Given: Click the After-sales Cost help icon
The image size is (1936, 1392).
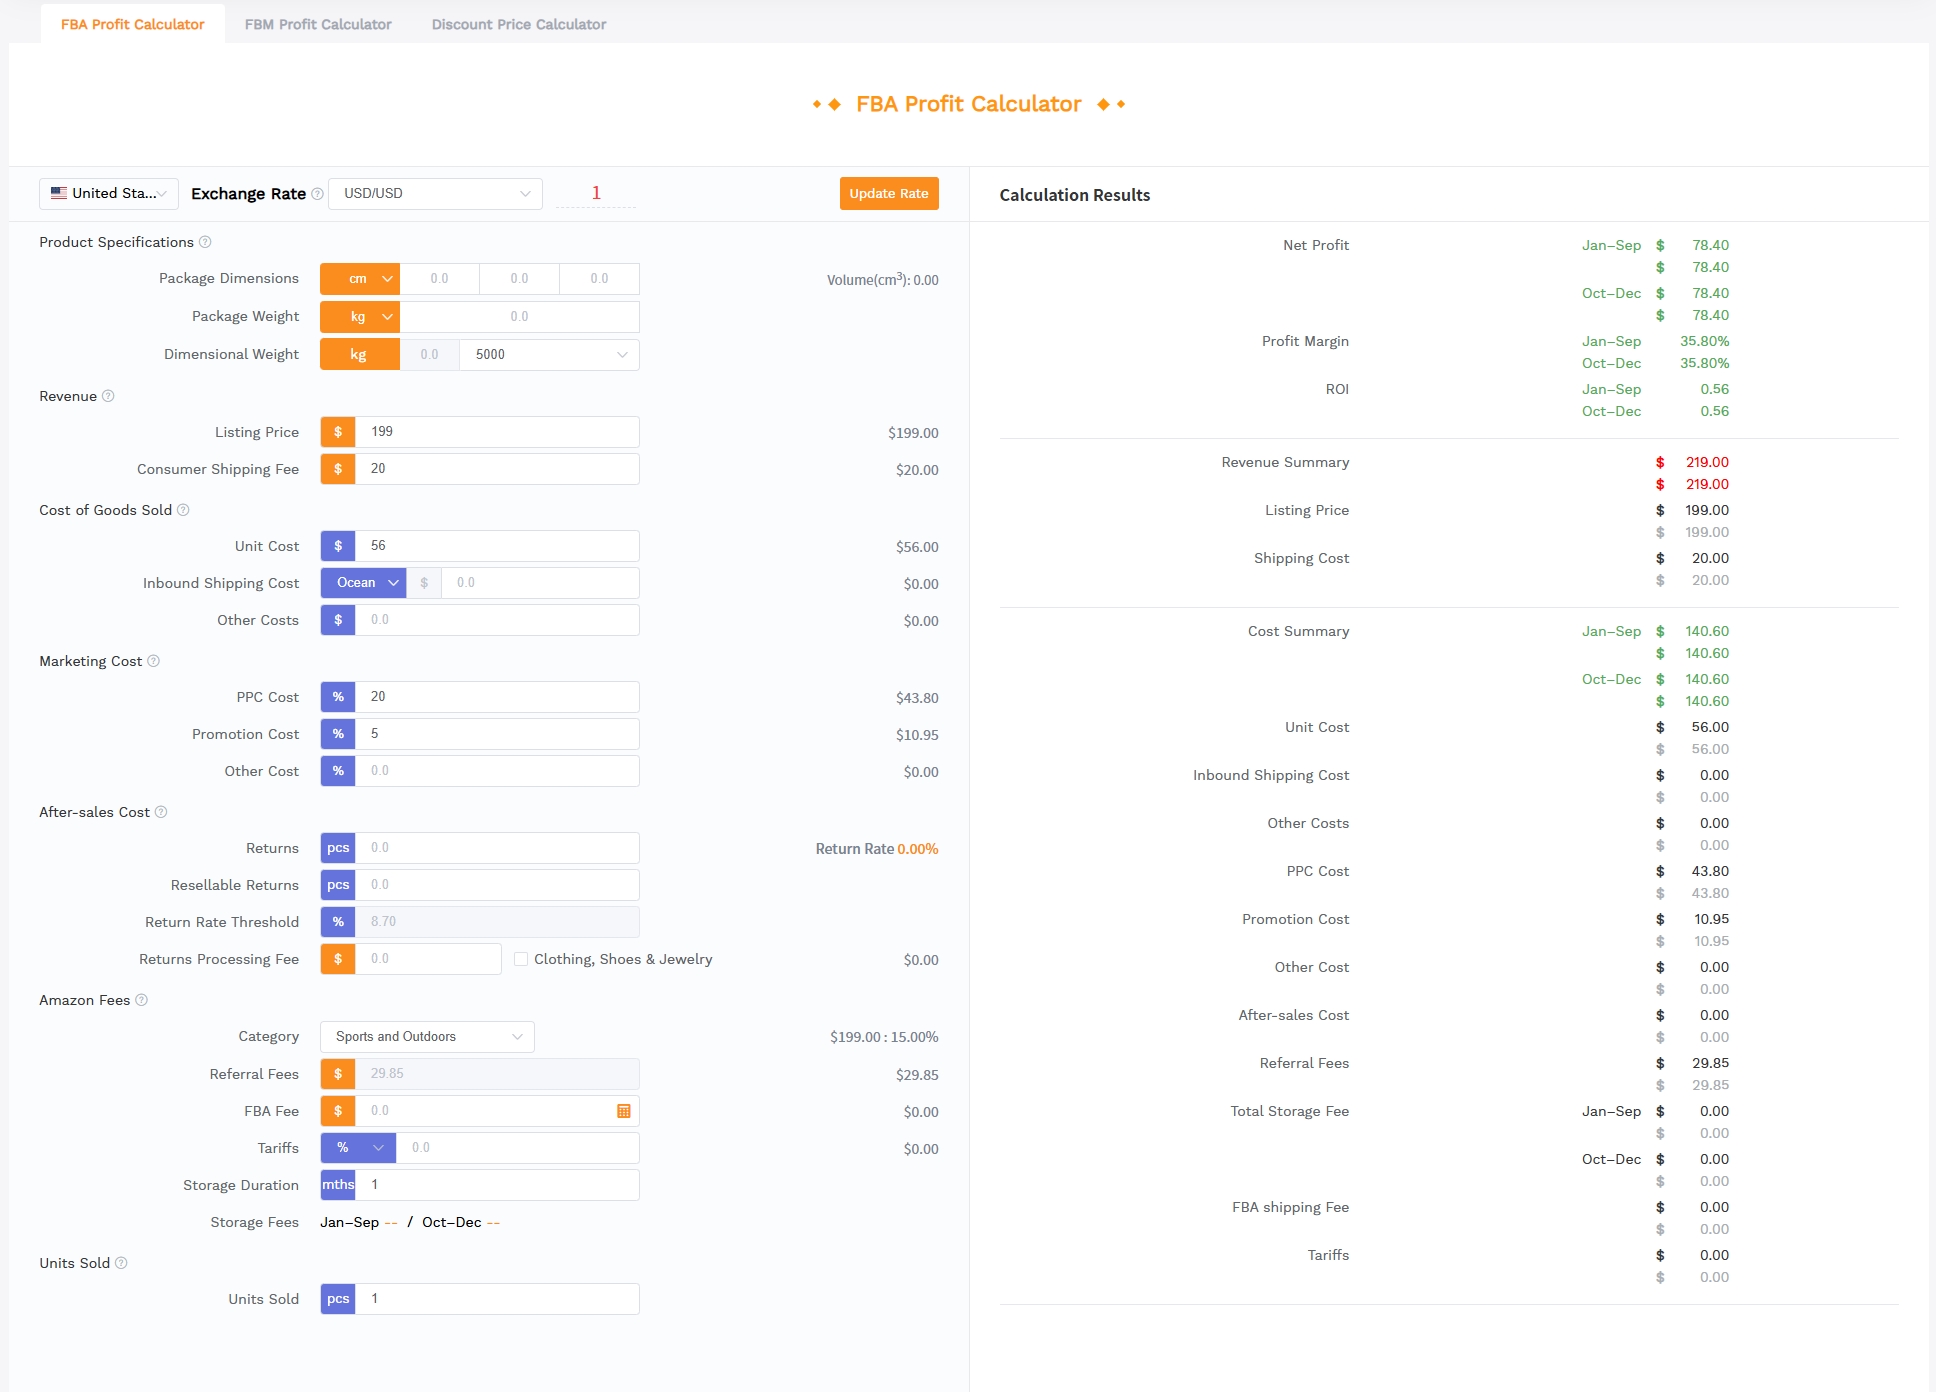Looking at the screenshot, I should (x=161, y=812).
